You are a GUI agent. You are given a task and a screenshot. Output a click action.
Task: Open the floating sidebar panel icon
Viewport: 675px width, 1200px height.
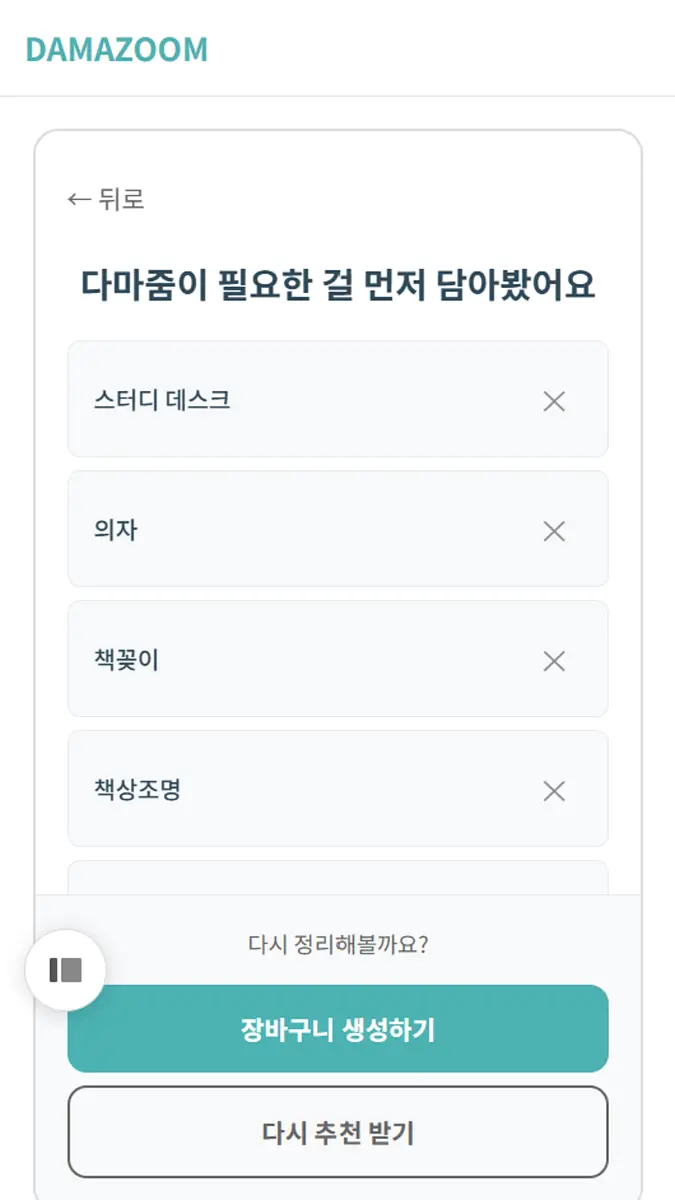coord(65,970)
